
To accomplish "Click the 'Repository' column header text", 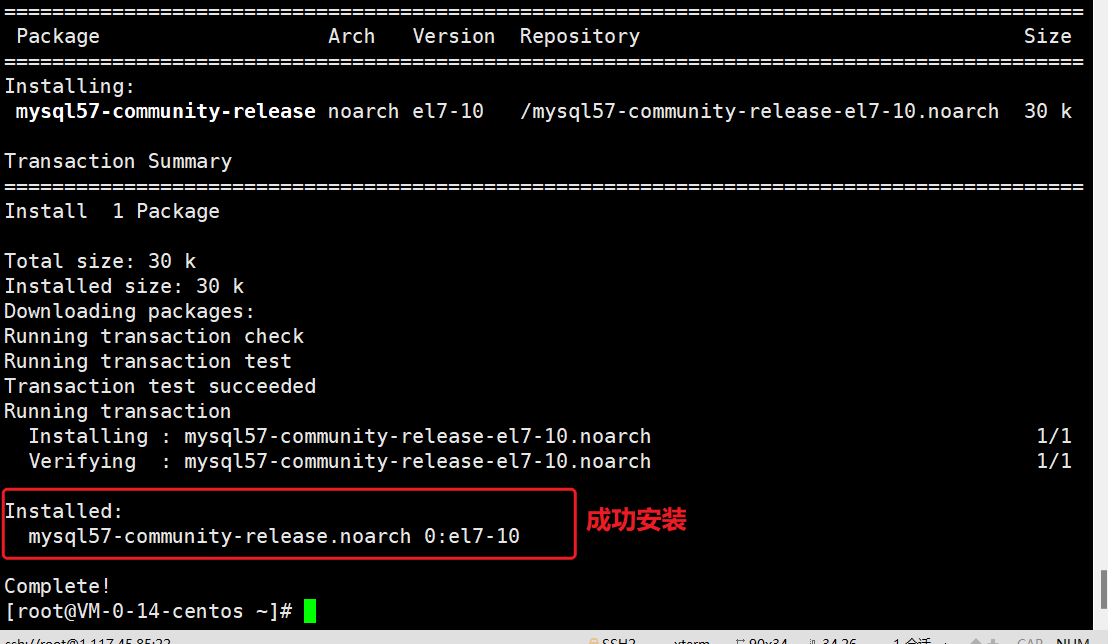I will point(579,37).
